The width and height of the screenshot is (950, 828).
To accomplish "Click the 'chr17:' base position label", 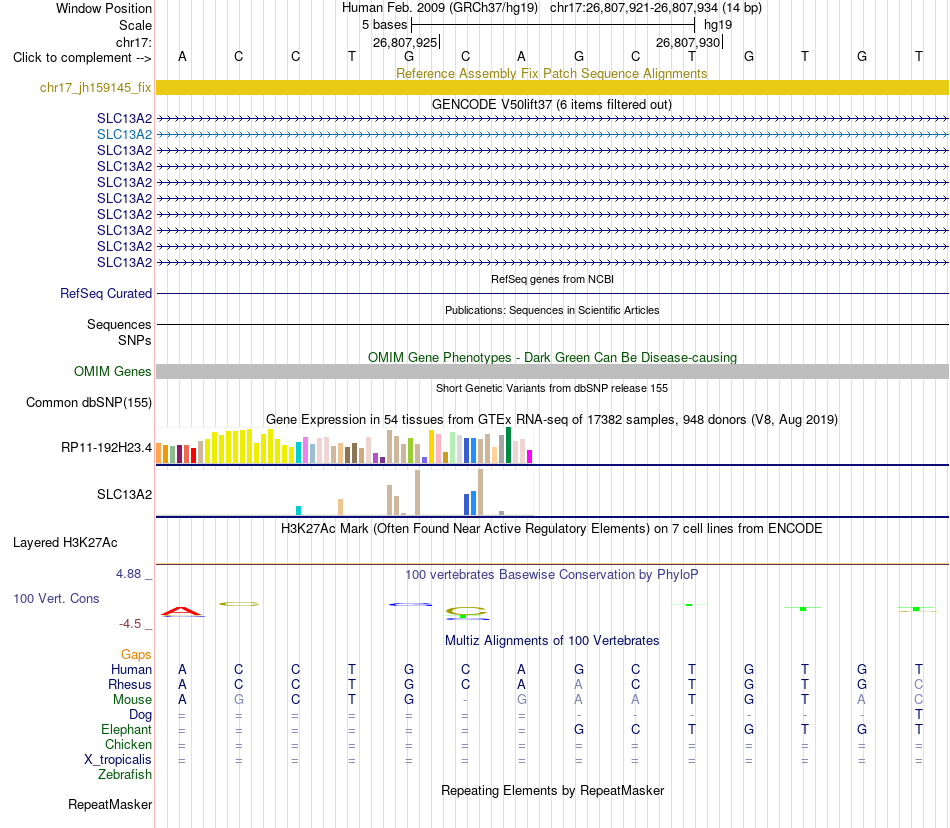I will [x=134, y=42].
